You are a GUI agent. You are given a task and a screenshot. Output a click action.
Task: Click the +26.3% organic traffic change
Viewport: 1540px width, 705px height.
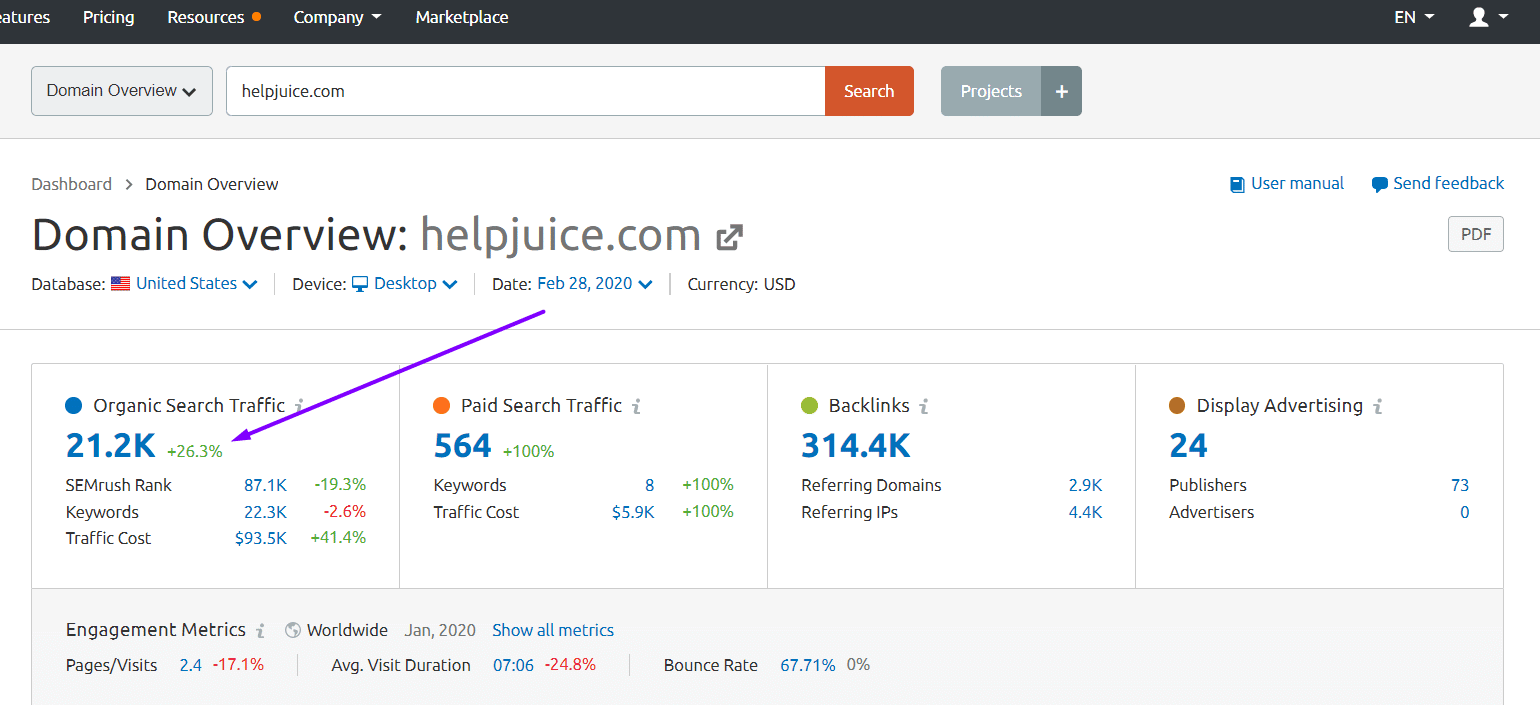pyautogui.click(x=195, y=451)
